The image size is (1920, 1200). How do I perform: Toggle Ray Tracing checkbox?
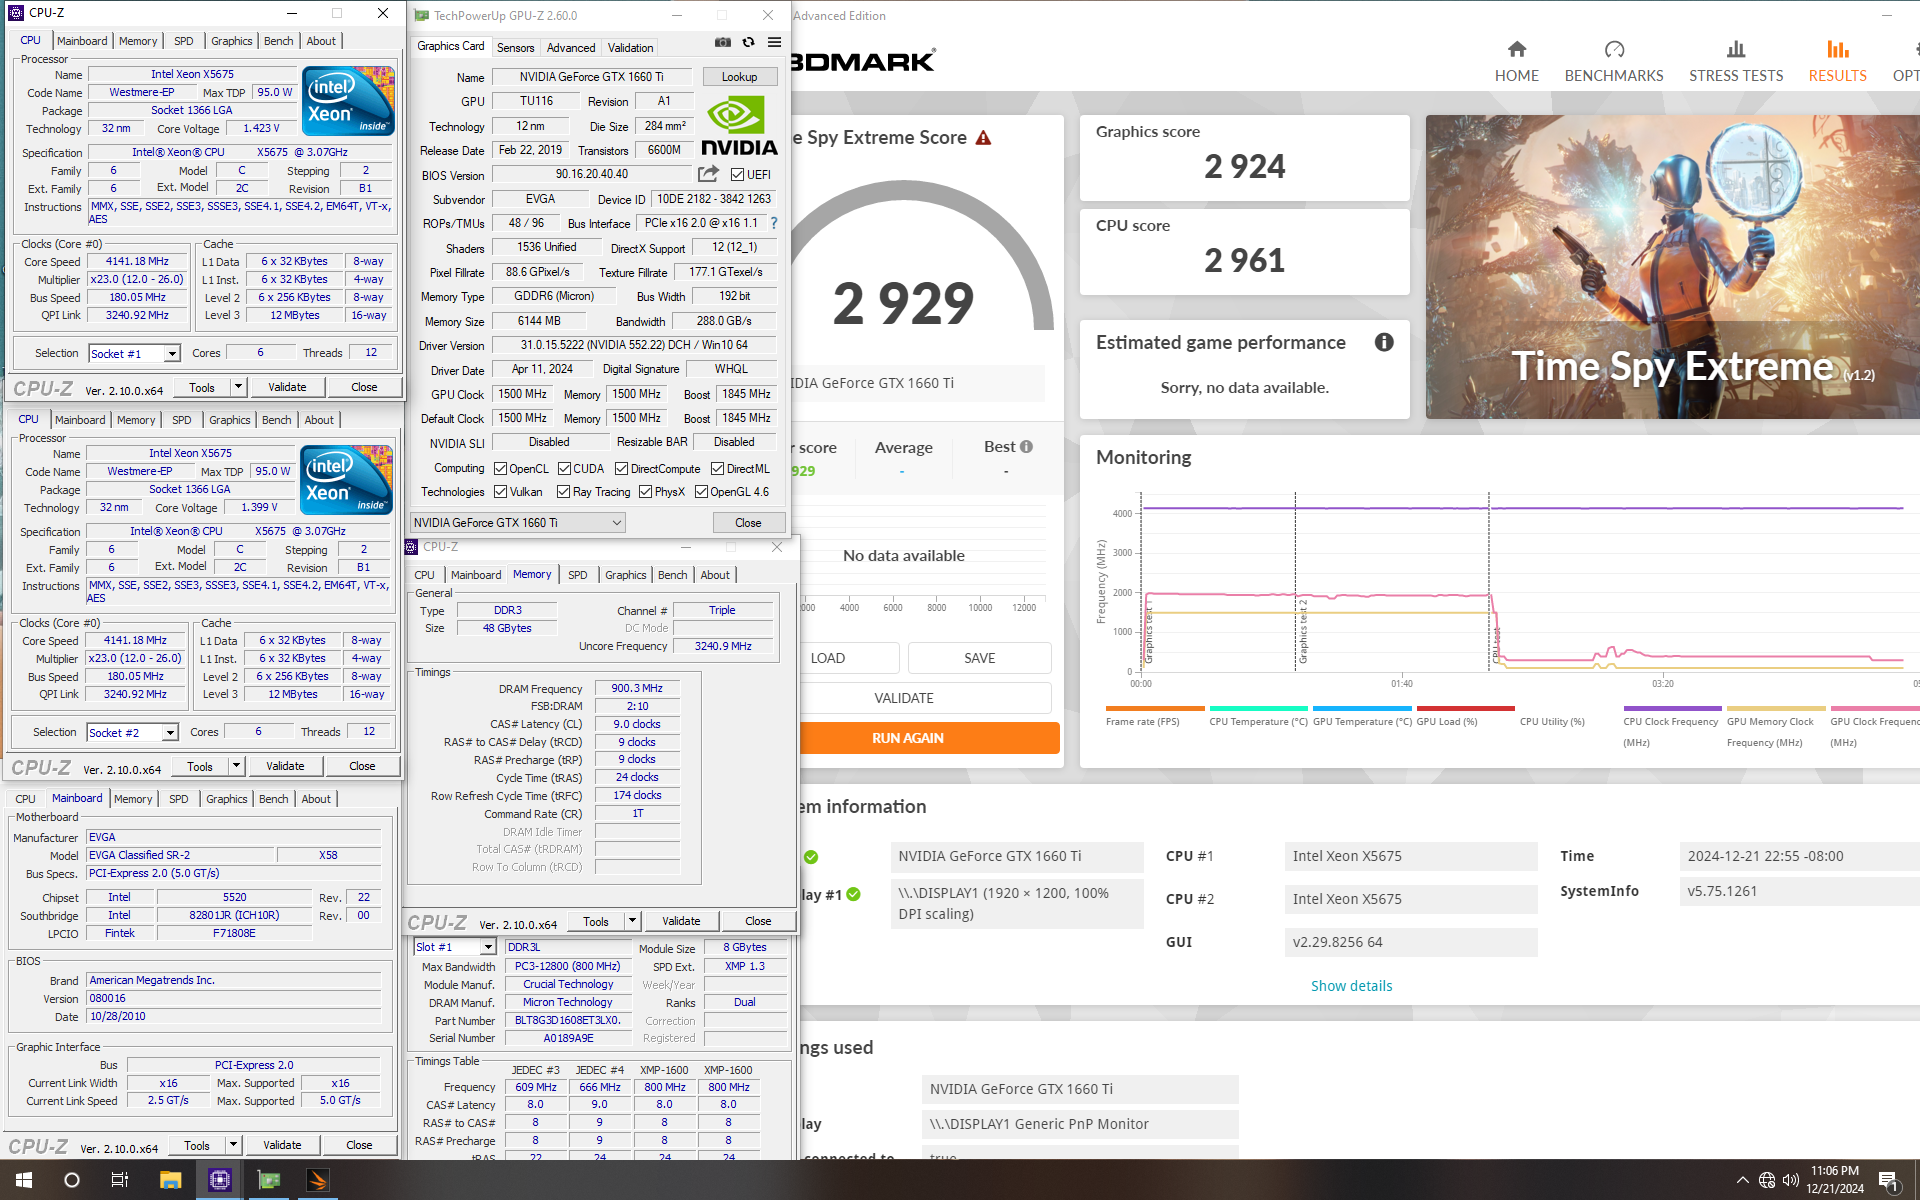(564, 491)
